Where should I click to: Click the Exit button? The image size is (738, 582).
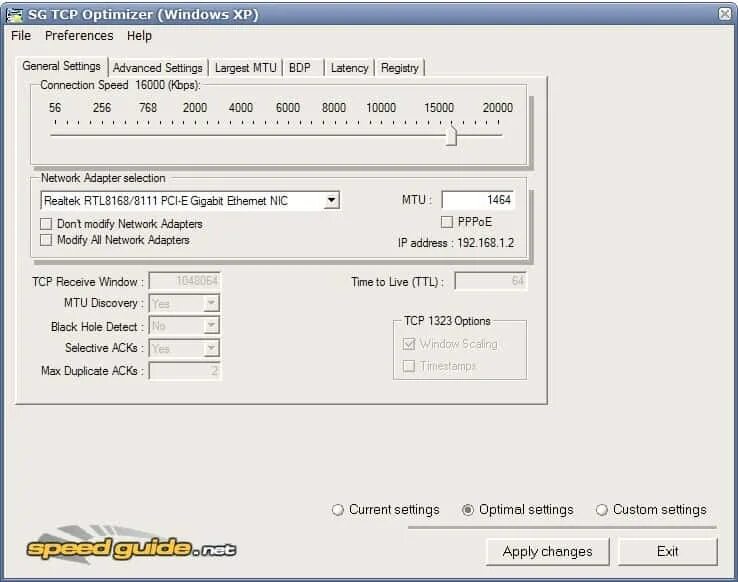click(667, 551)
